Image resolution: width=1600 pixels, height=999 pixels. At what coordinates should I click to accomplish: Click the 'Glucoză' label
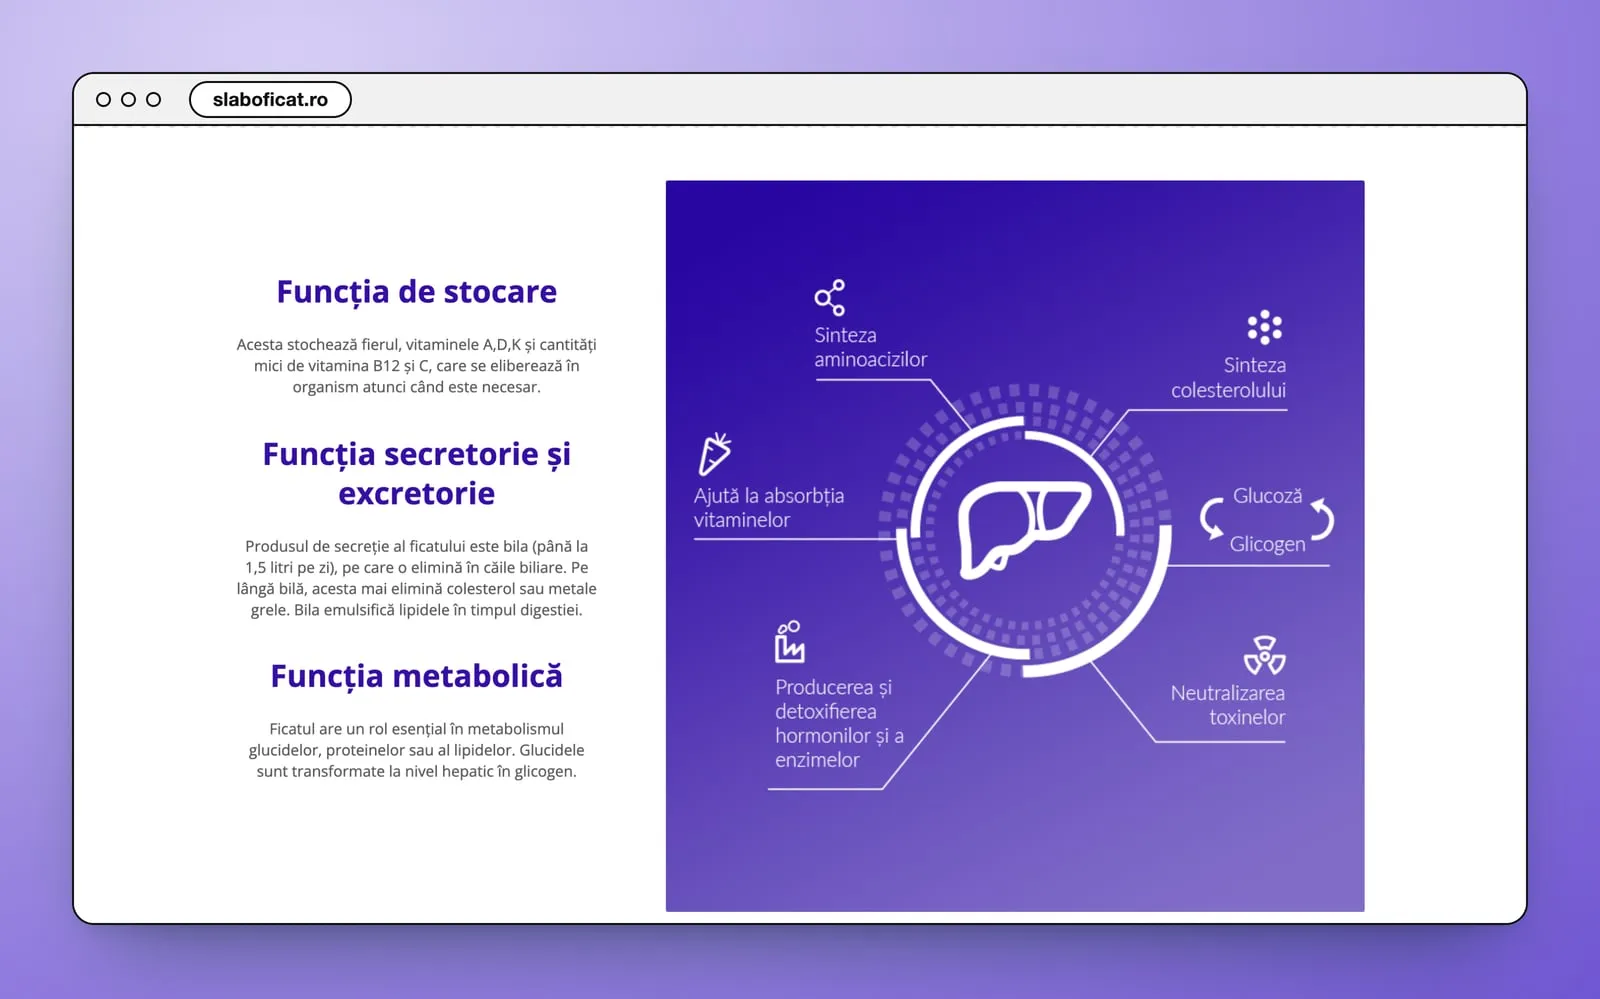click(x=1267, y=496)
